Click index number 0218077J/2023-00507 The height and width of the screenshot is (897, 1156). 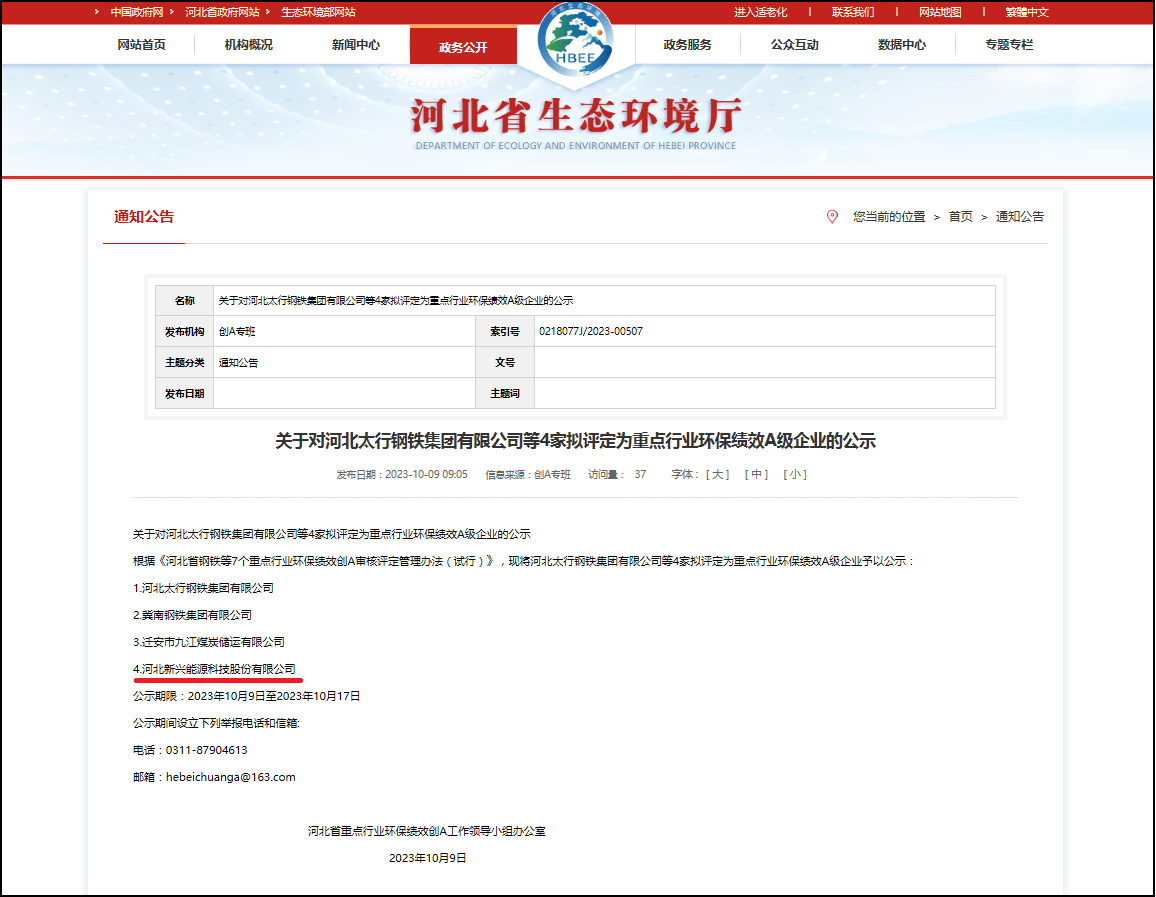pos(591,332)
